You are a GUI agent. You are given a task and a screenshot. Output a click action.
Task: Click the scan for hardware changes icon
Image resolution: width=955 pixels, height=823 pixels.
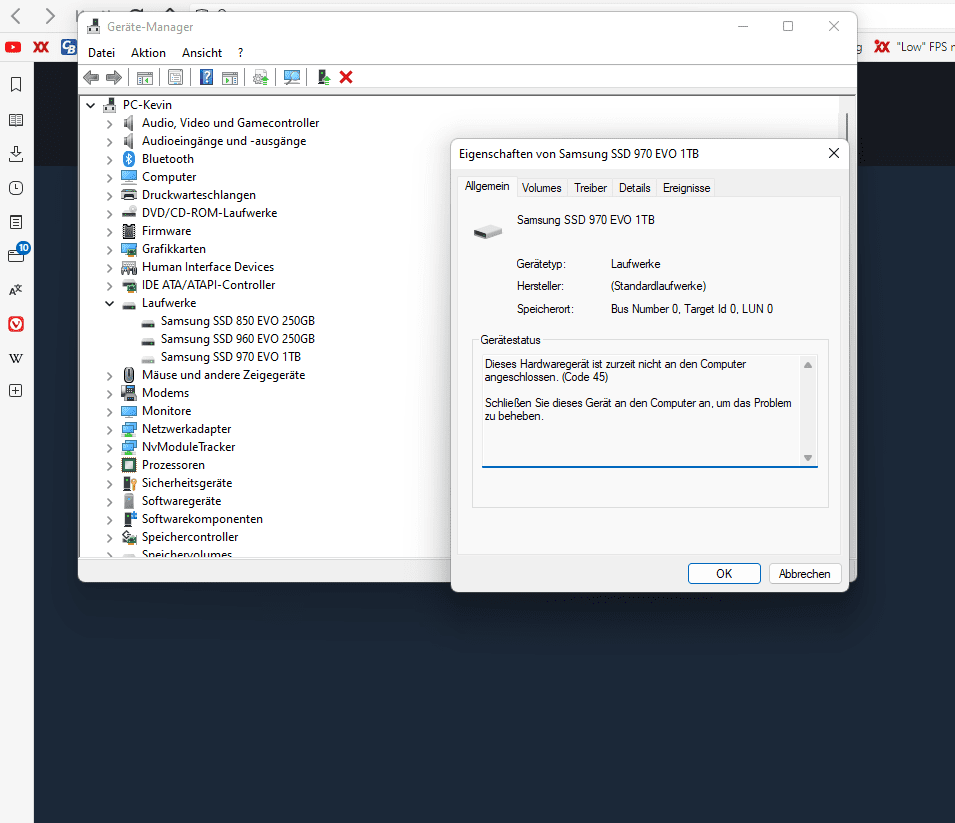click(292, 77)
